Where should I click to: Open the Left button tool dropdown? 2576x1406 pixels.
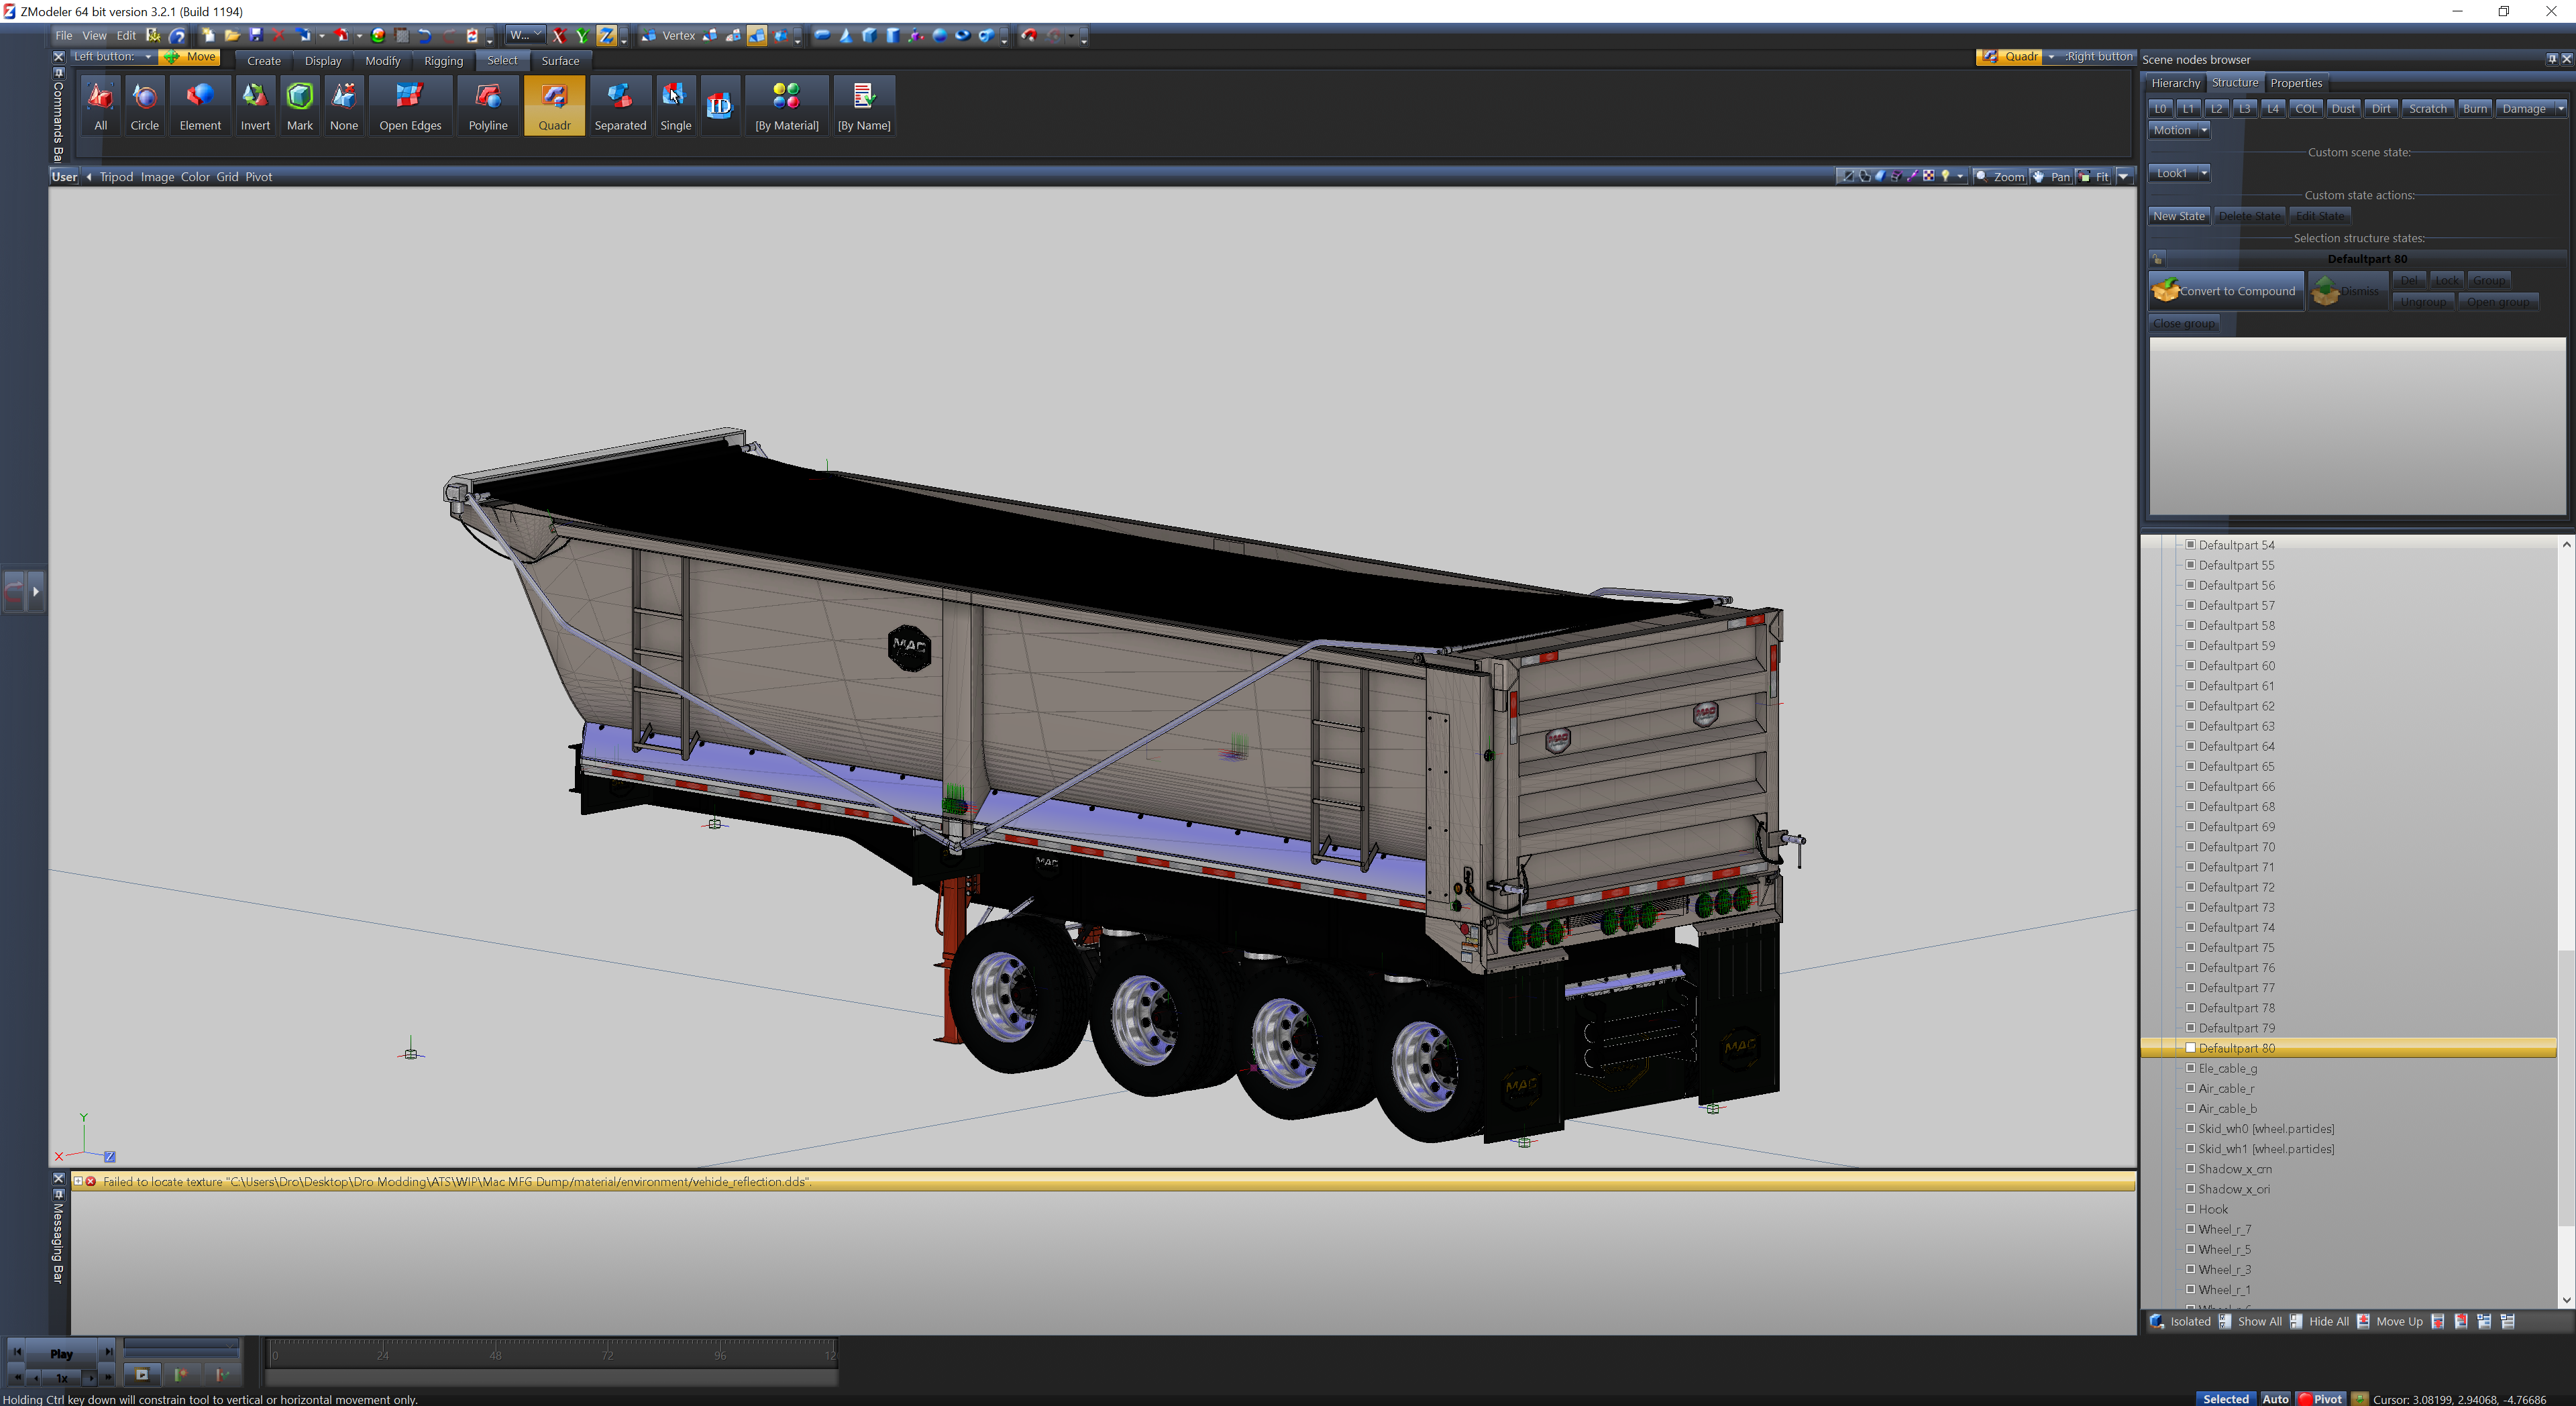(148, 57)
